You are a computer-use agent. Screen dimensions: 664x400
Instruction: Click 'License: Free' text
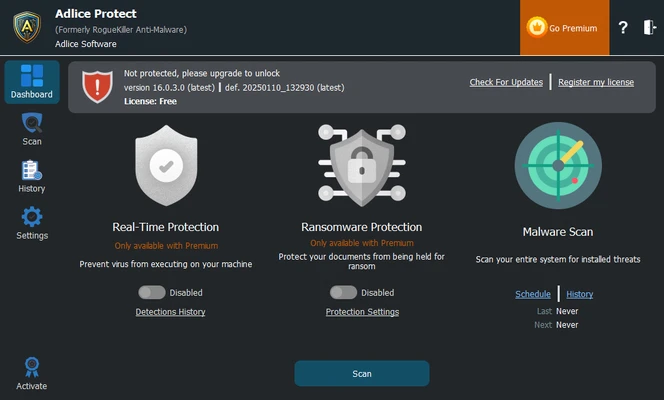[x=150, y=101]
